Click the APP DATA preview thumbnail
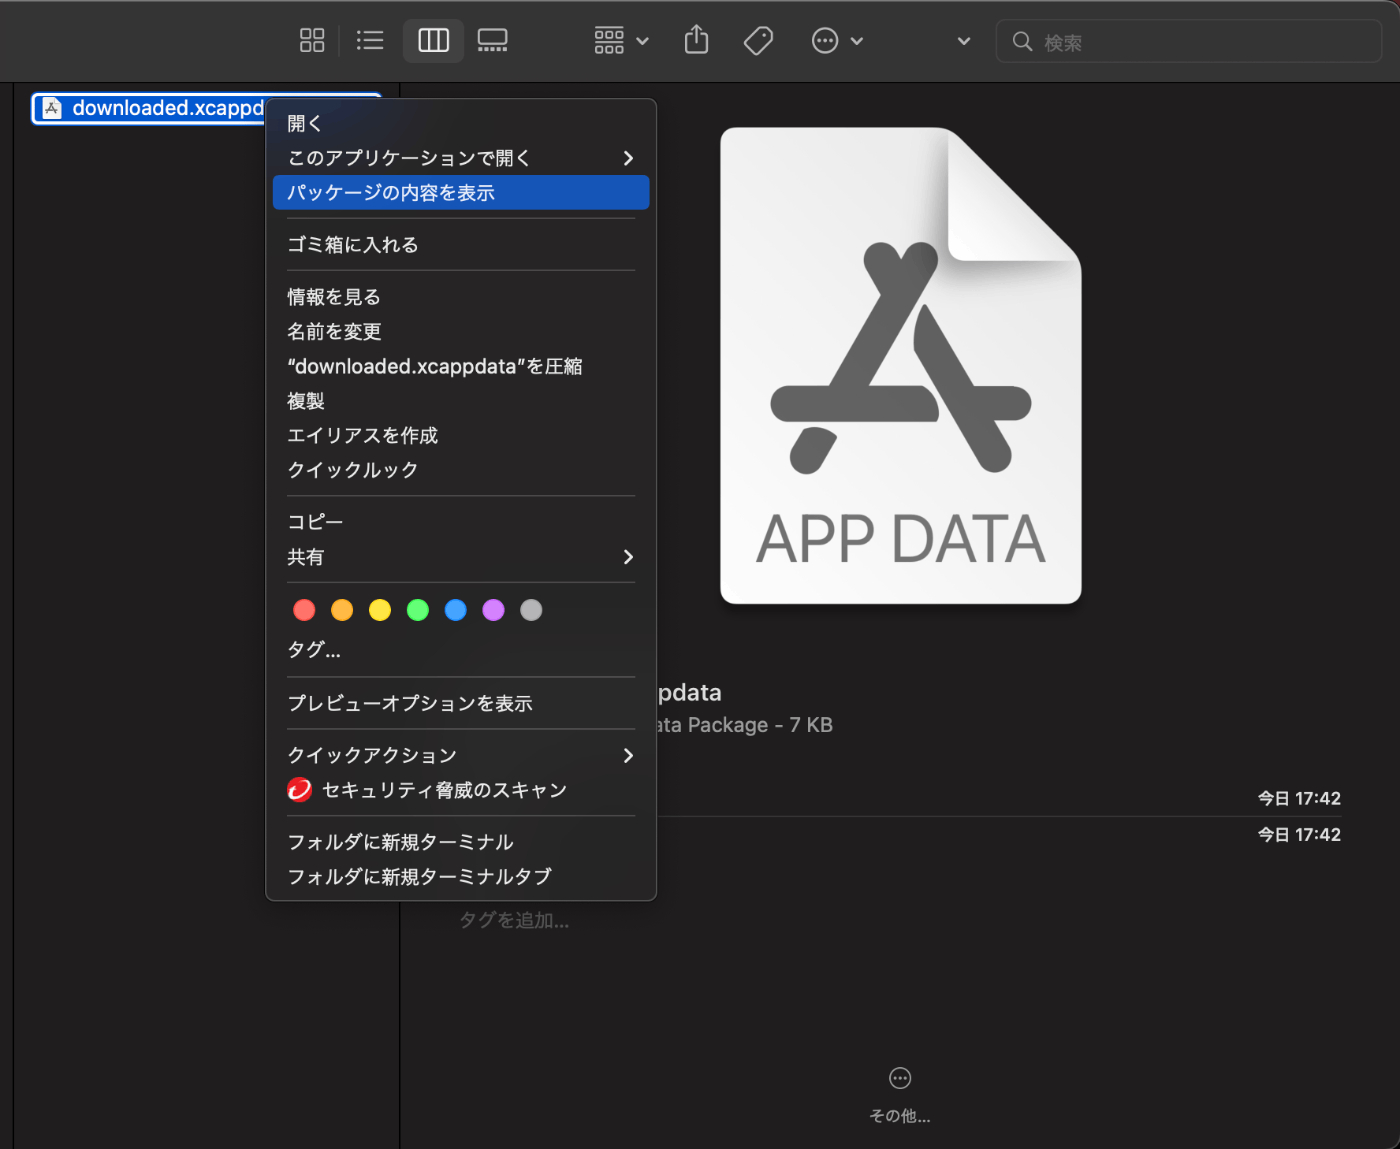Viewport: 1400px width, 1149px height. click(900, 366)
